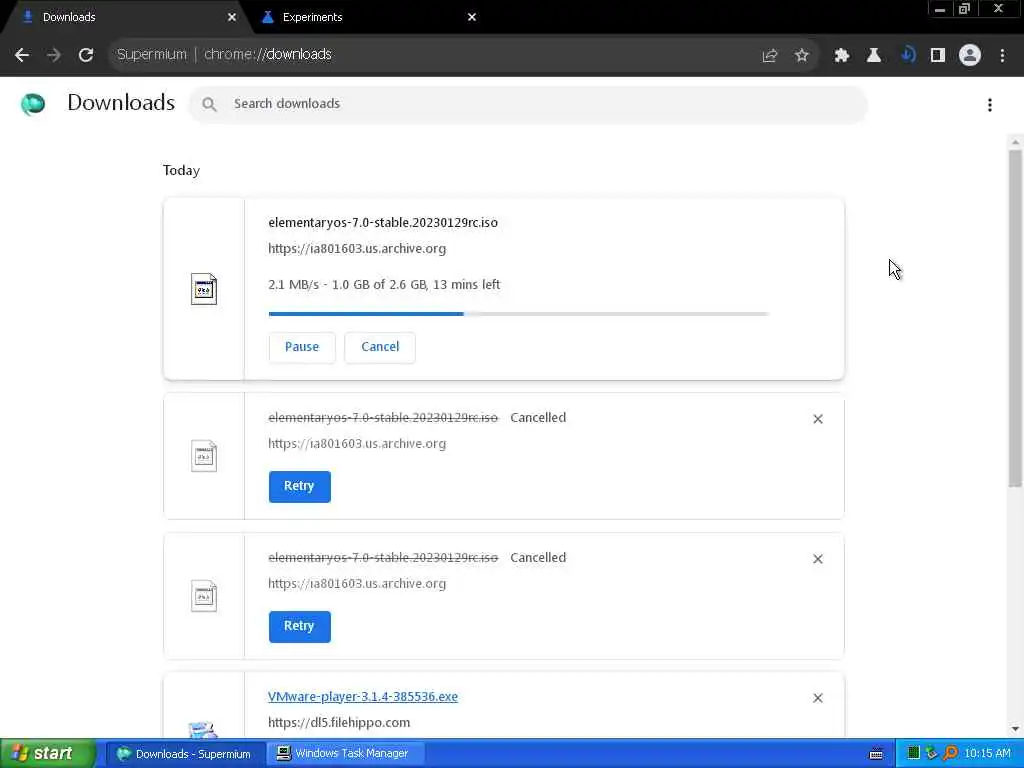Open the Windows start menu

(47, 754)
